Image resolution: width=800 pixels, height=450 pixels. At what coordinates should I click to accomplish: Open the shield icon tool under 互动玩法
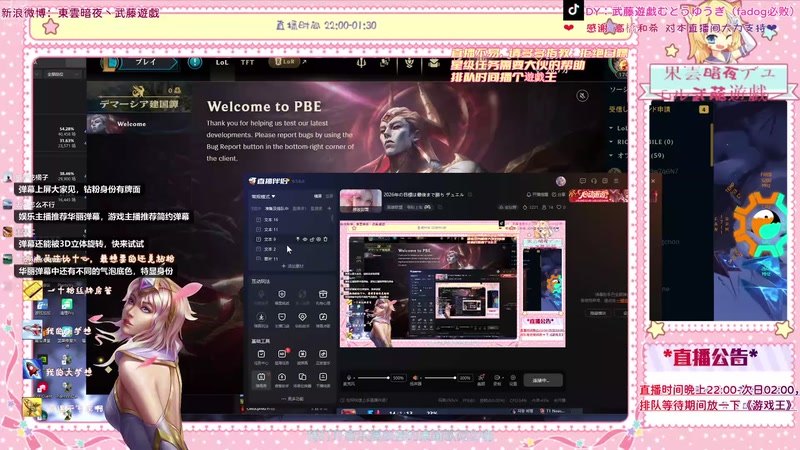(282, 296)
